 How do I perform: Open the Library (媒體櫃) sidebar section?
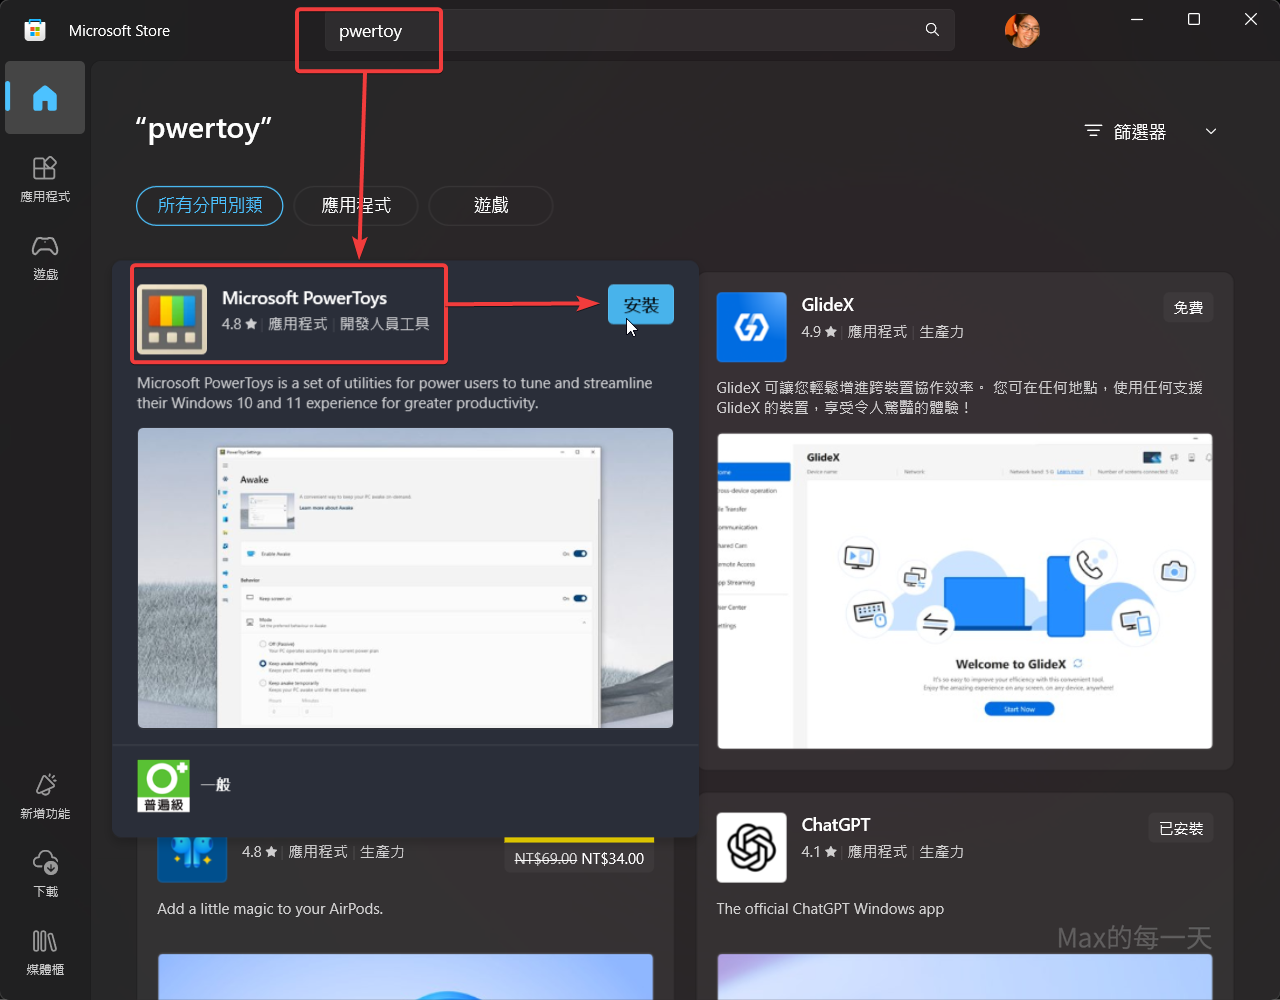[45, 950]
